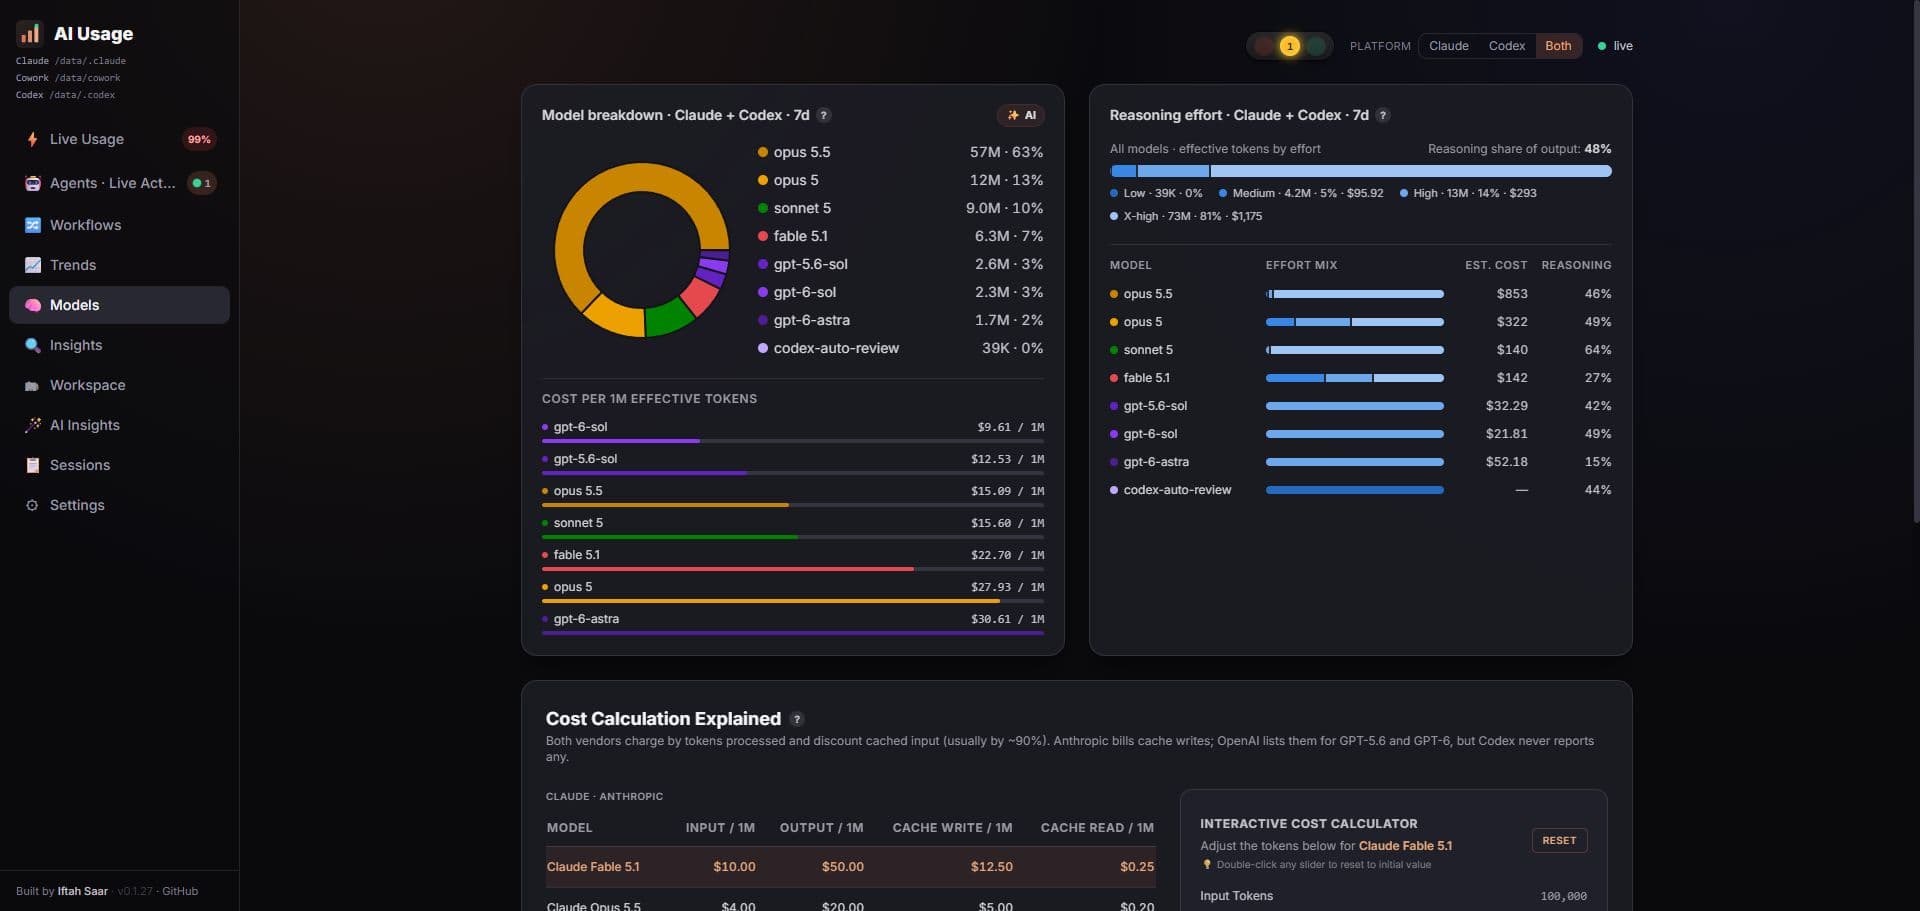Click the yellow status light showing 1
Image resolution: width=1920 pixels, height=911 pixels.
tap(1290, 46)
